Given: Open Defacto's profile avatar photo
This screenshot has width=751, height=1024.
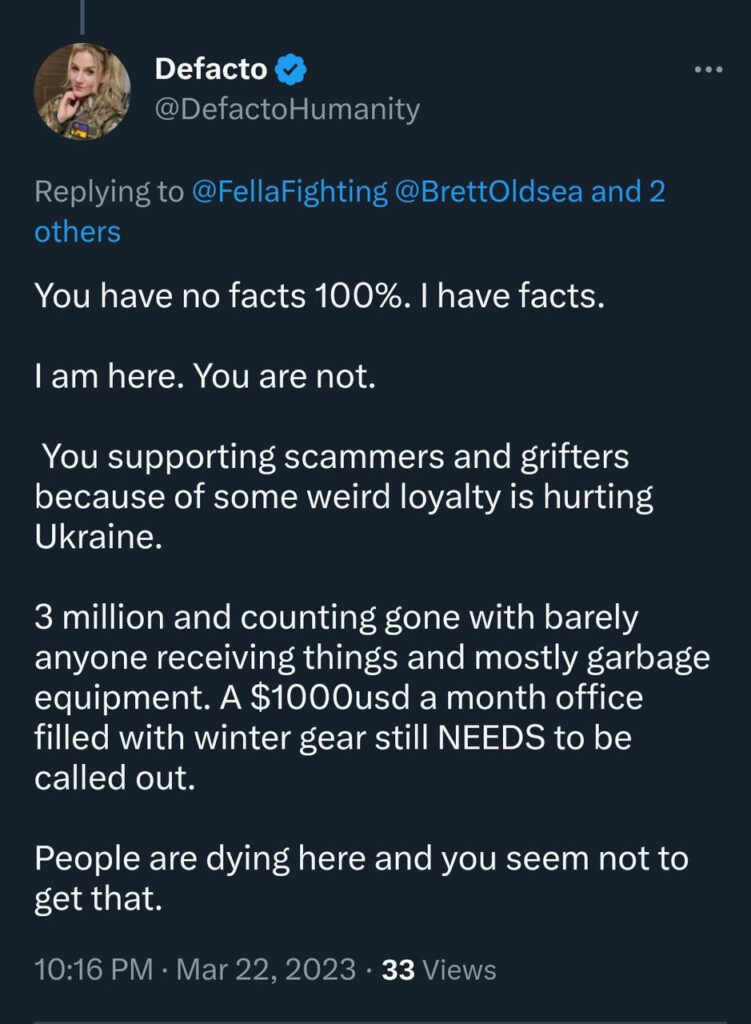Looking at the screenshot, I should click(x=83, y=91).
